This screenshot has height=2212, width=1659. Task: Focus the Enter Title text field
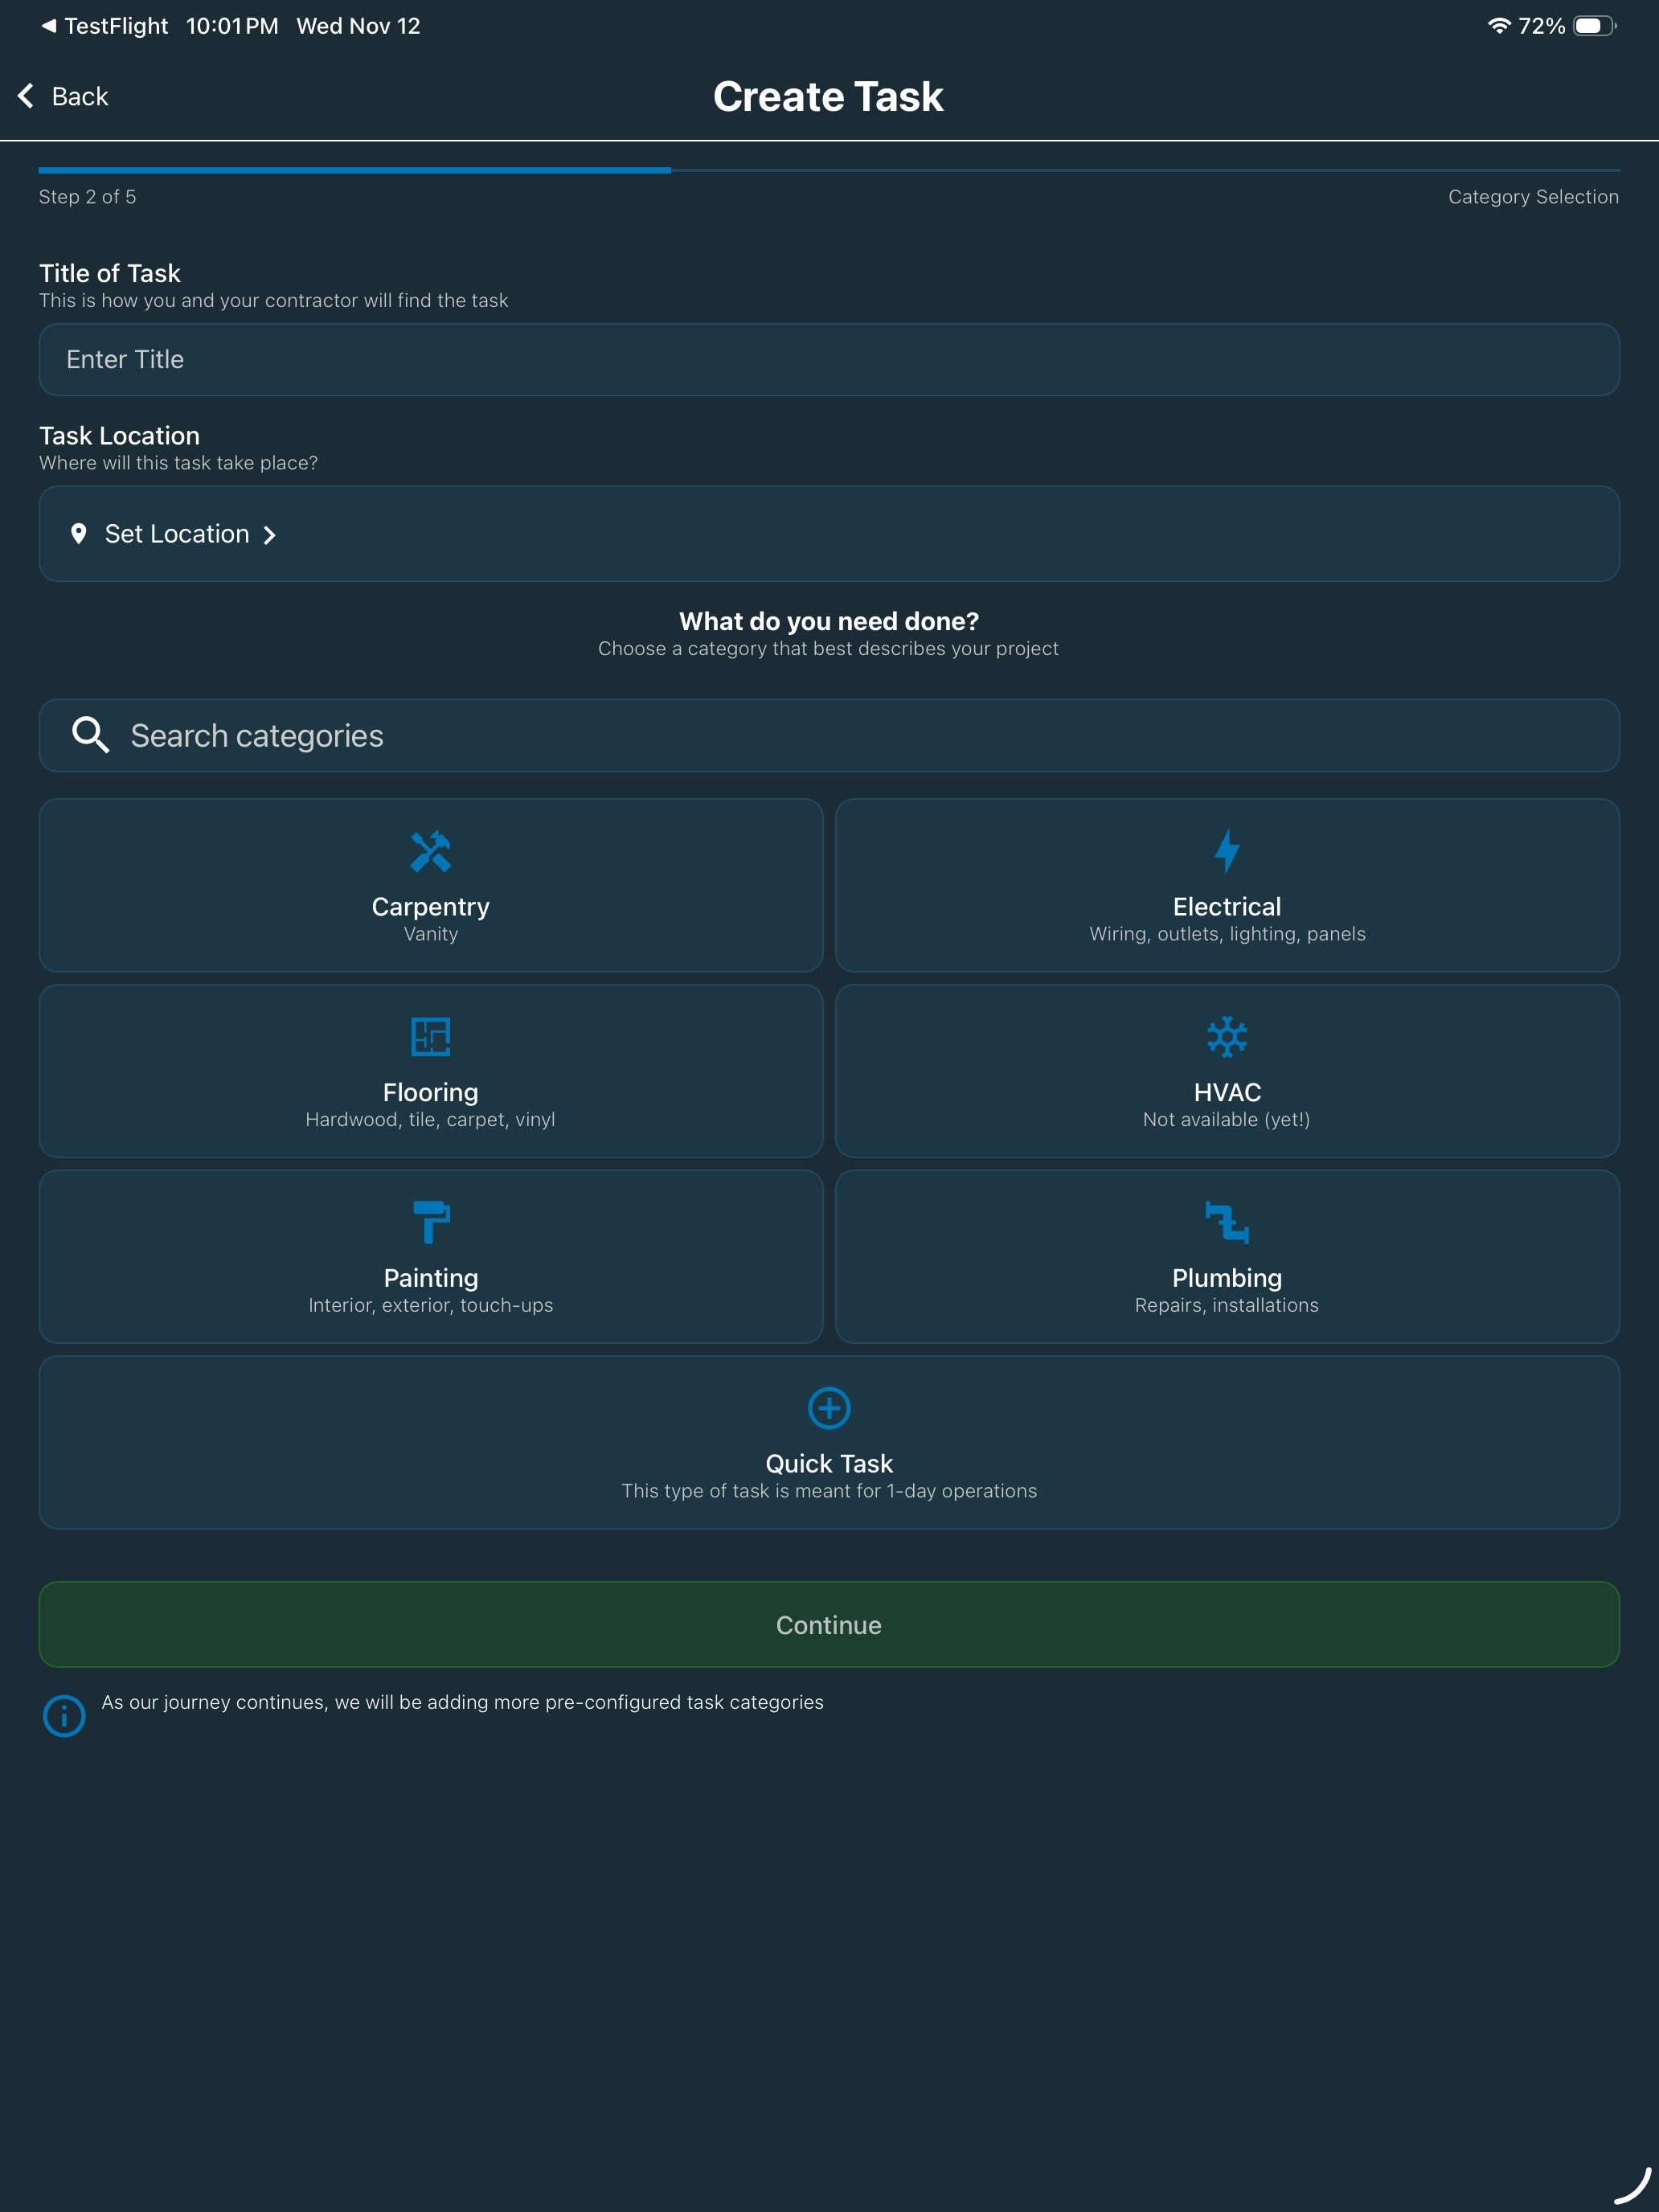tap(829, 359)
